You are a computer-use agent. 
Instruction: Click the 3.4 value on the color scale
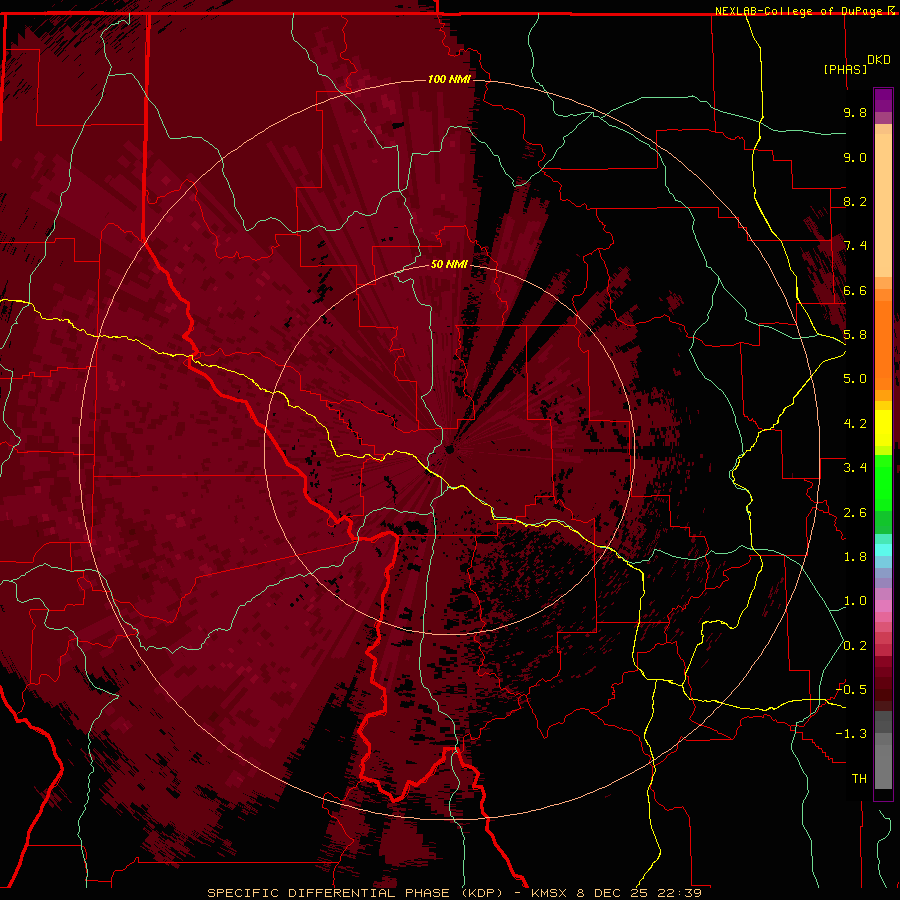point(855,468)
